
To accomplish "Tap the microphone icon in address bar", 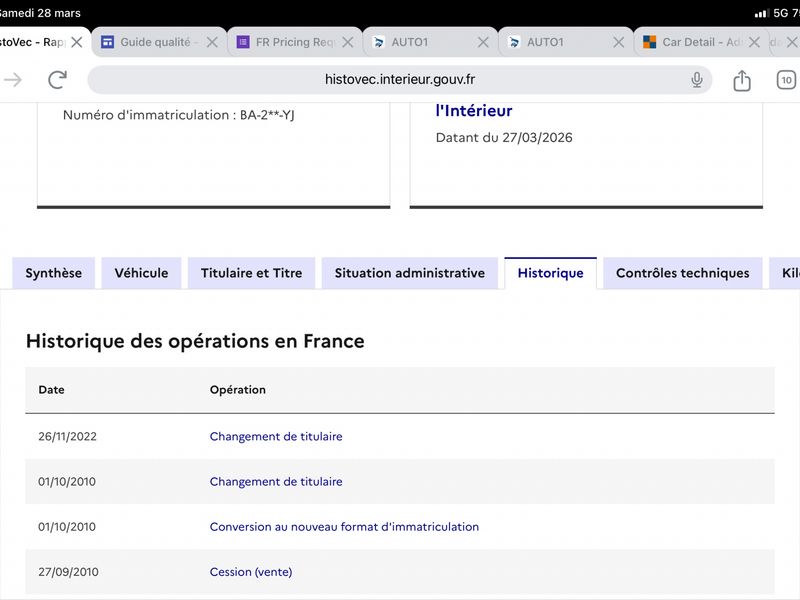I will [696, 80].
